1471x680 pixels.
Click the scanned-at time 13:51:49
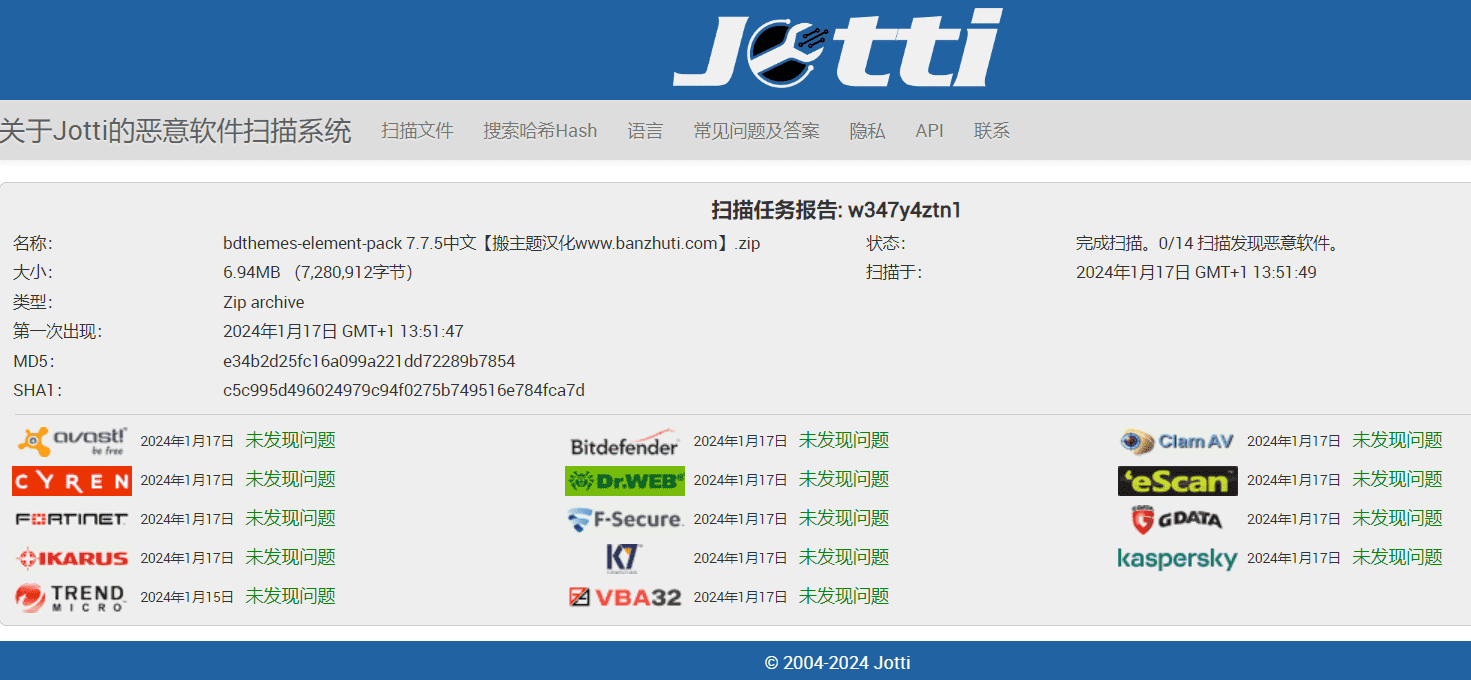click(1196, 272)
